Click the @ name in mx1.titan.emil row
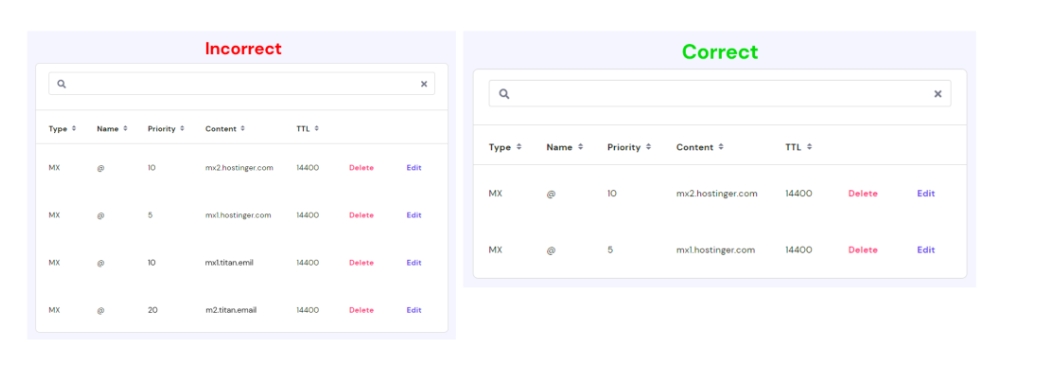 101,263
